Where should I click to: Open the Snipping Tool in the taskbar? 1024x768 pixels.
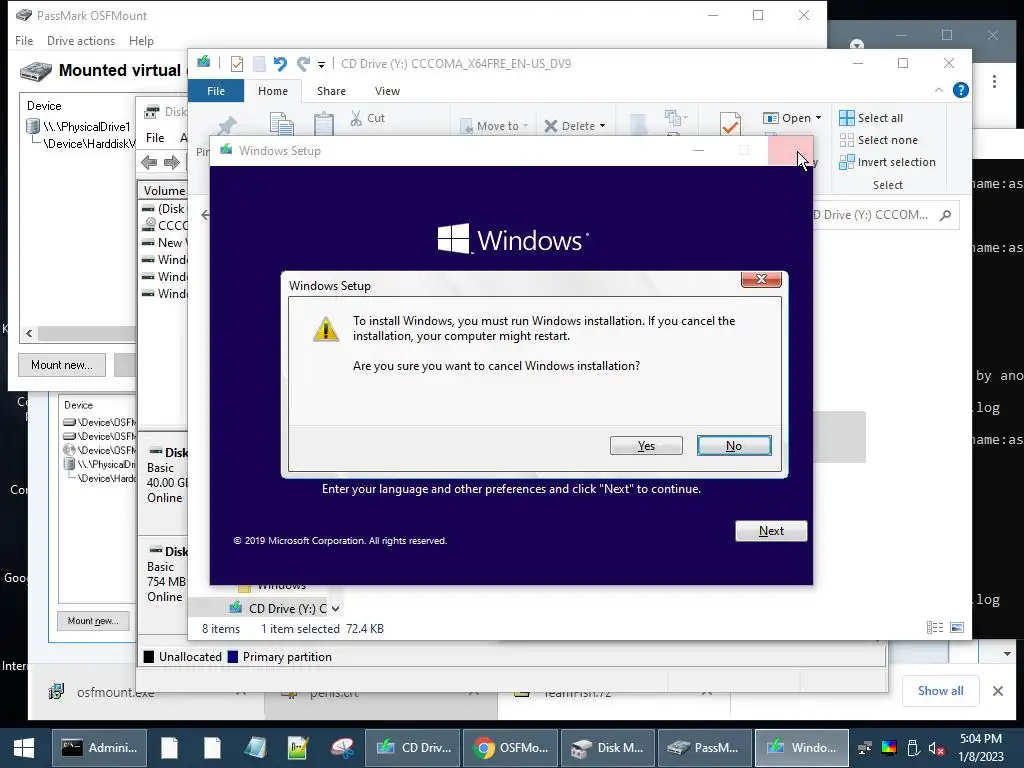342,748
